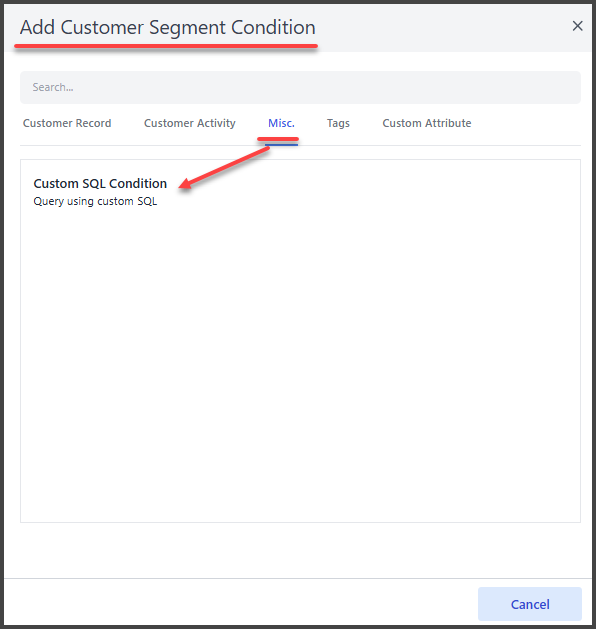Open the Custom Attribute tab
596x629 pixels.
[427, 123]
